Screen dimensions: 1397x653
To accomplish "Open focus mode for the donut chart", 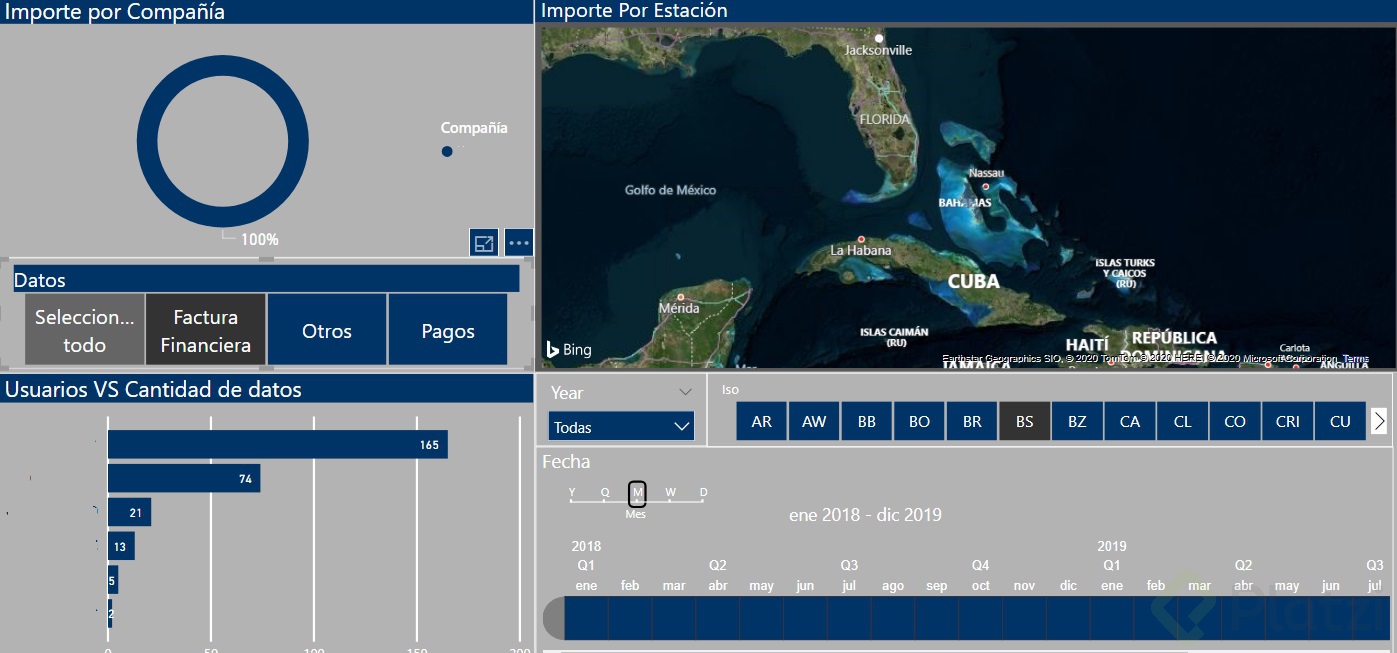I will coord(484,243).
